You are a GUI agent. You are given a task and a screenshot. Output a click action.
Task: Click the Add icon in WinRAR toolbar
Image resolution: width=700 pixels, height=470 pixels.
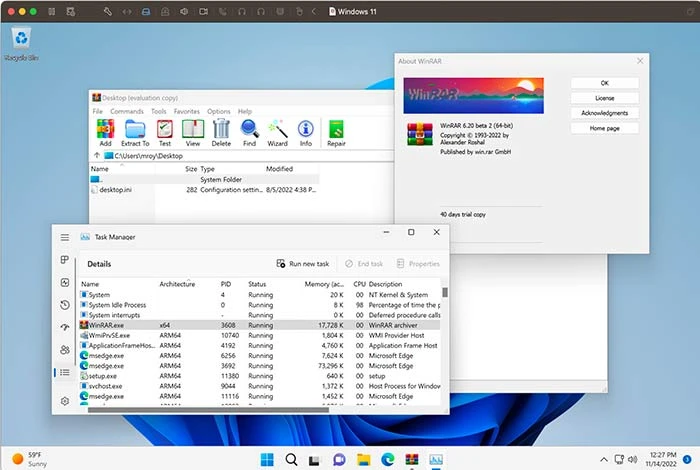(x=105, y=133)
